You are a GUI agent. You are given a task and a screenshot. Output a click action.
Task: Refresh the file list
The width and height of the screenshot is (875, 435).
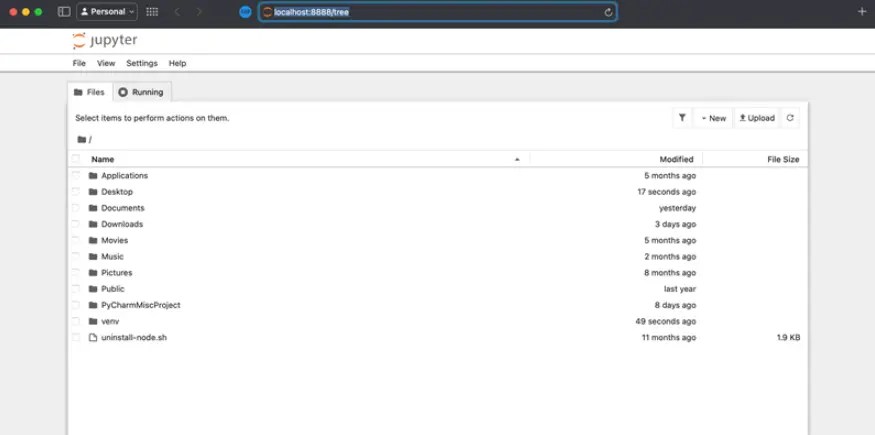click(790, 118)
